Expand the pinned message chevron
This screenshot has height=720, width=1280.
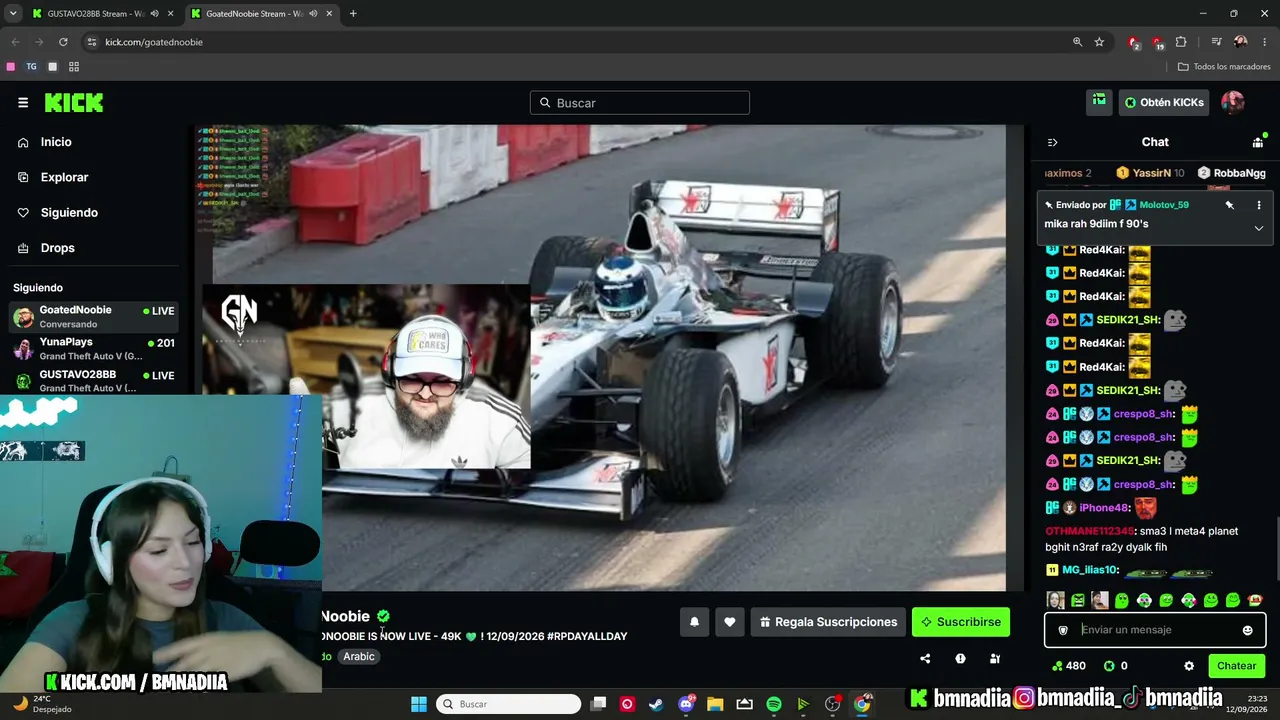(x=1259, y=228)
